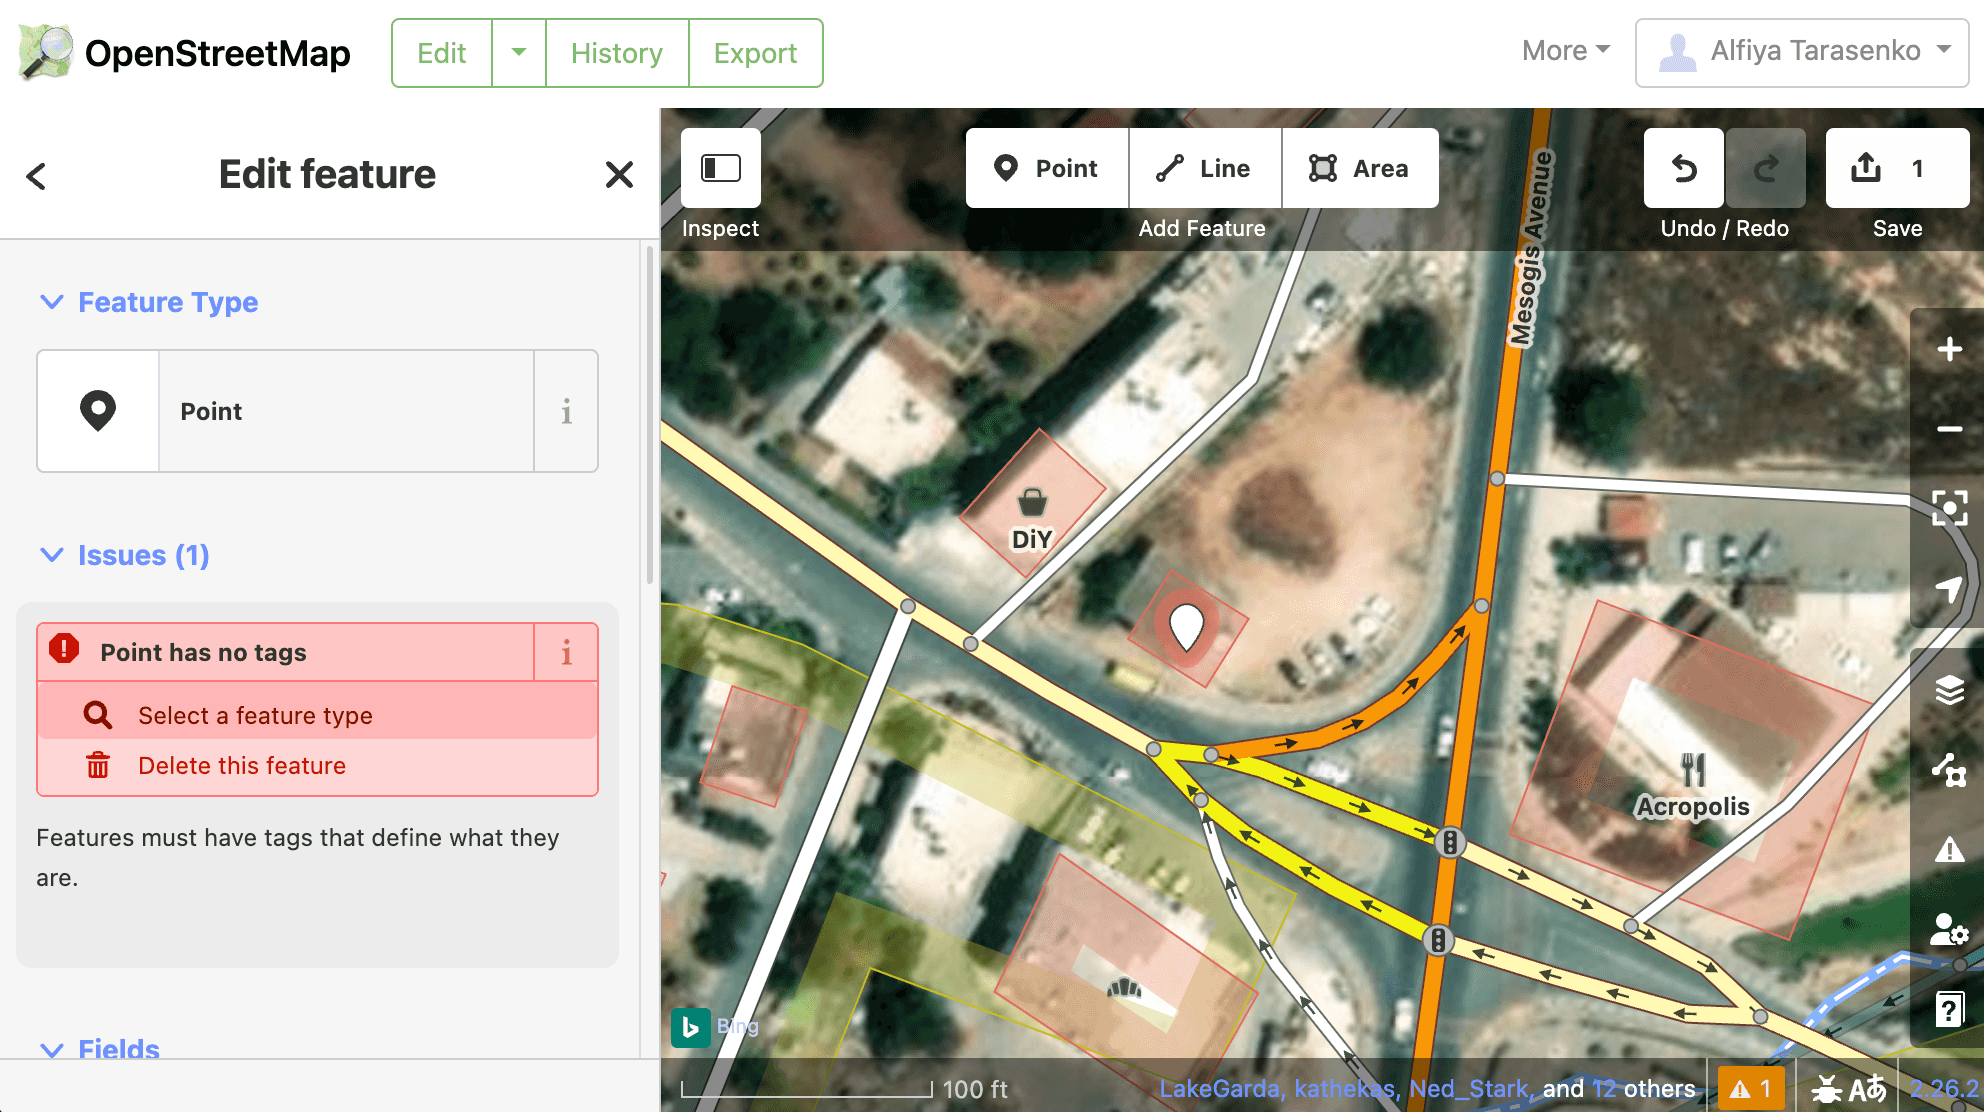Click the point marker icon in Feature Type
This screenshot has height=1112, width=1984.
click(x=98, y=411)
